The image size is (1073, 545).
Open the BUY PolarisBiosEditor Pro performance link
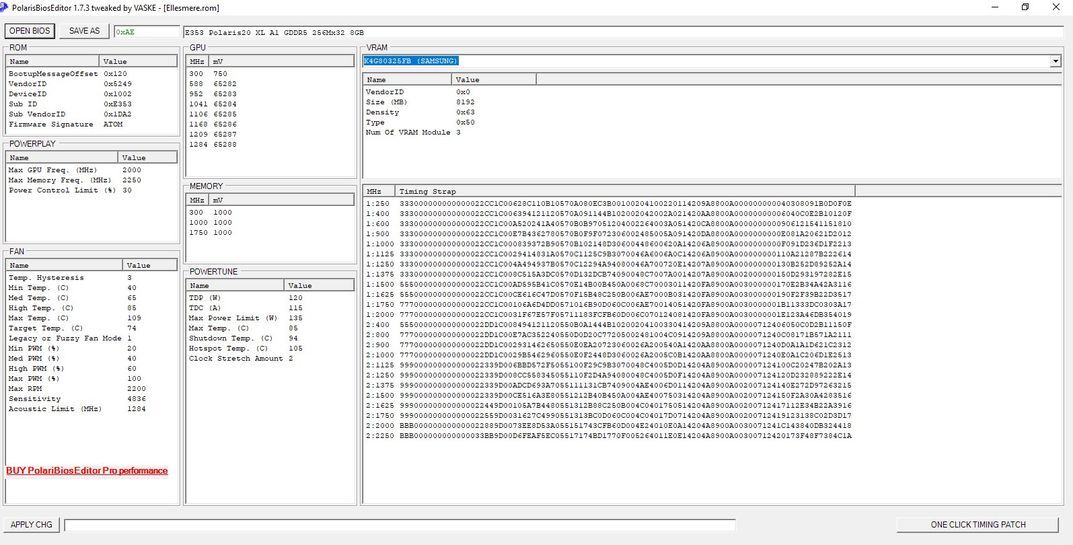coord(87,471)
